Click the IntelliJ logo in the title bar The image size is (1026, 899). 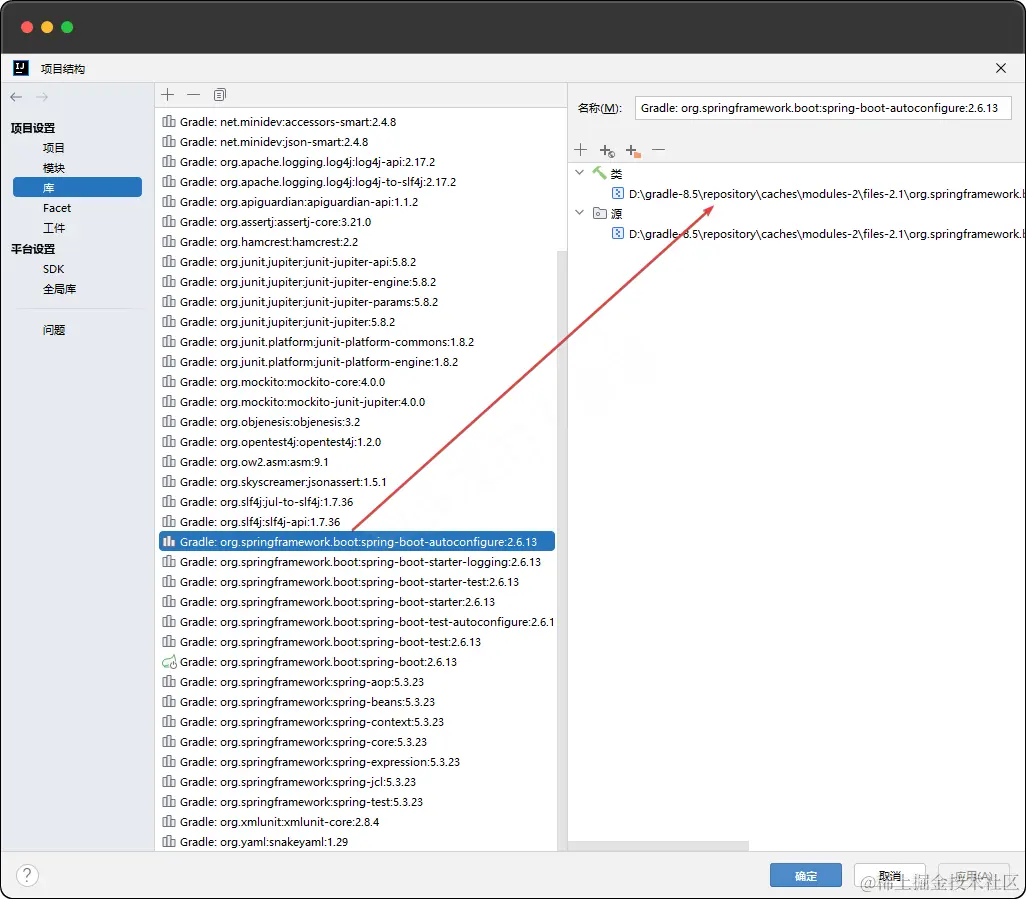tap(21, 68)
